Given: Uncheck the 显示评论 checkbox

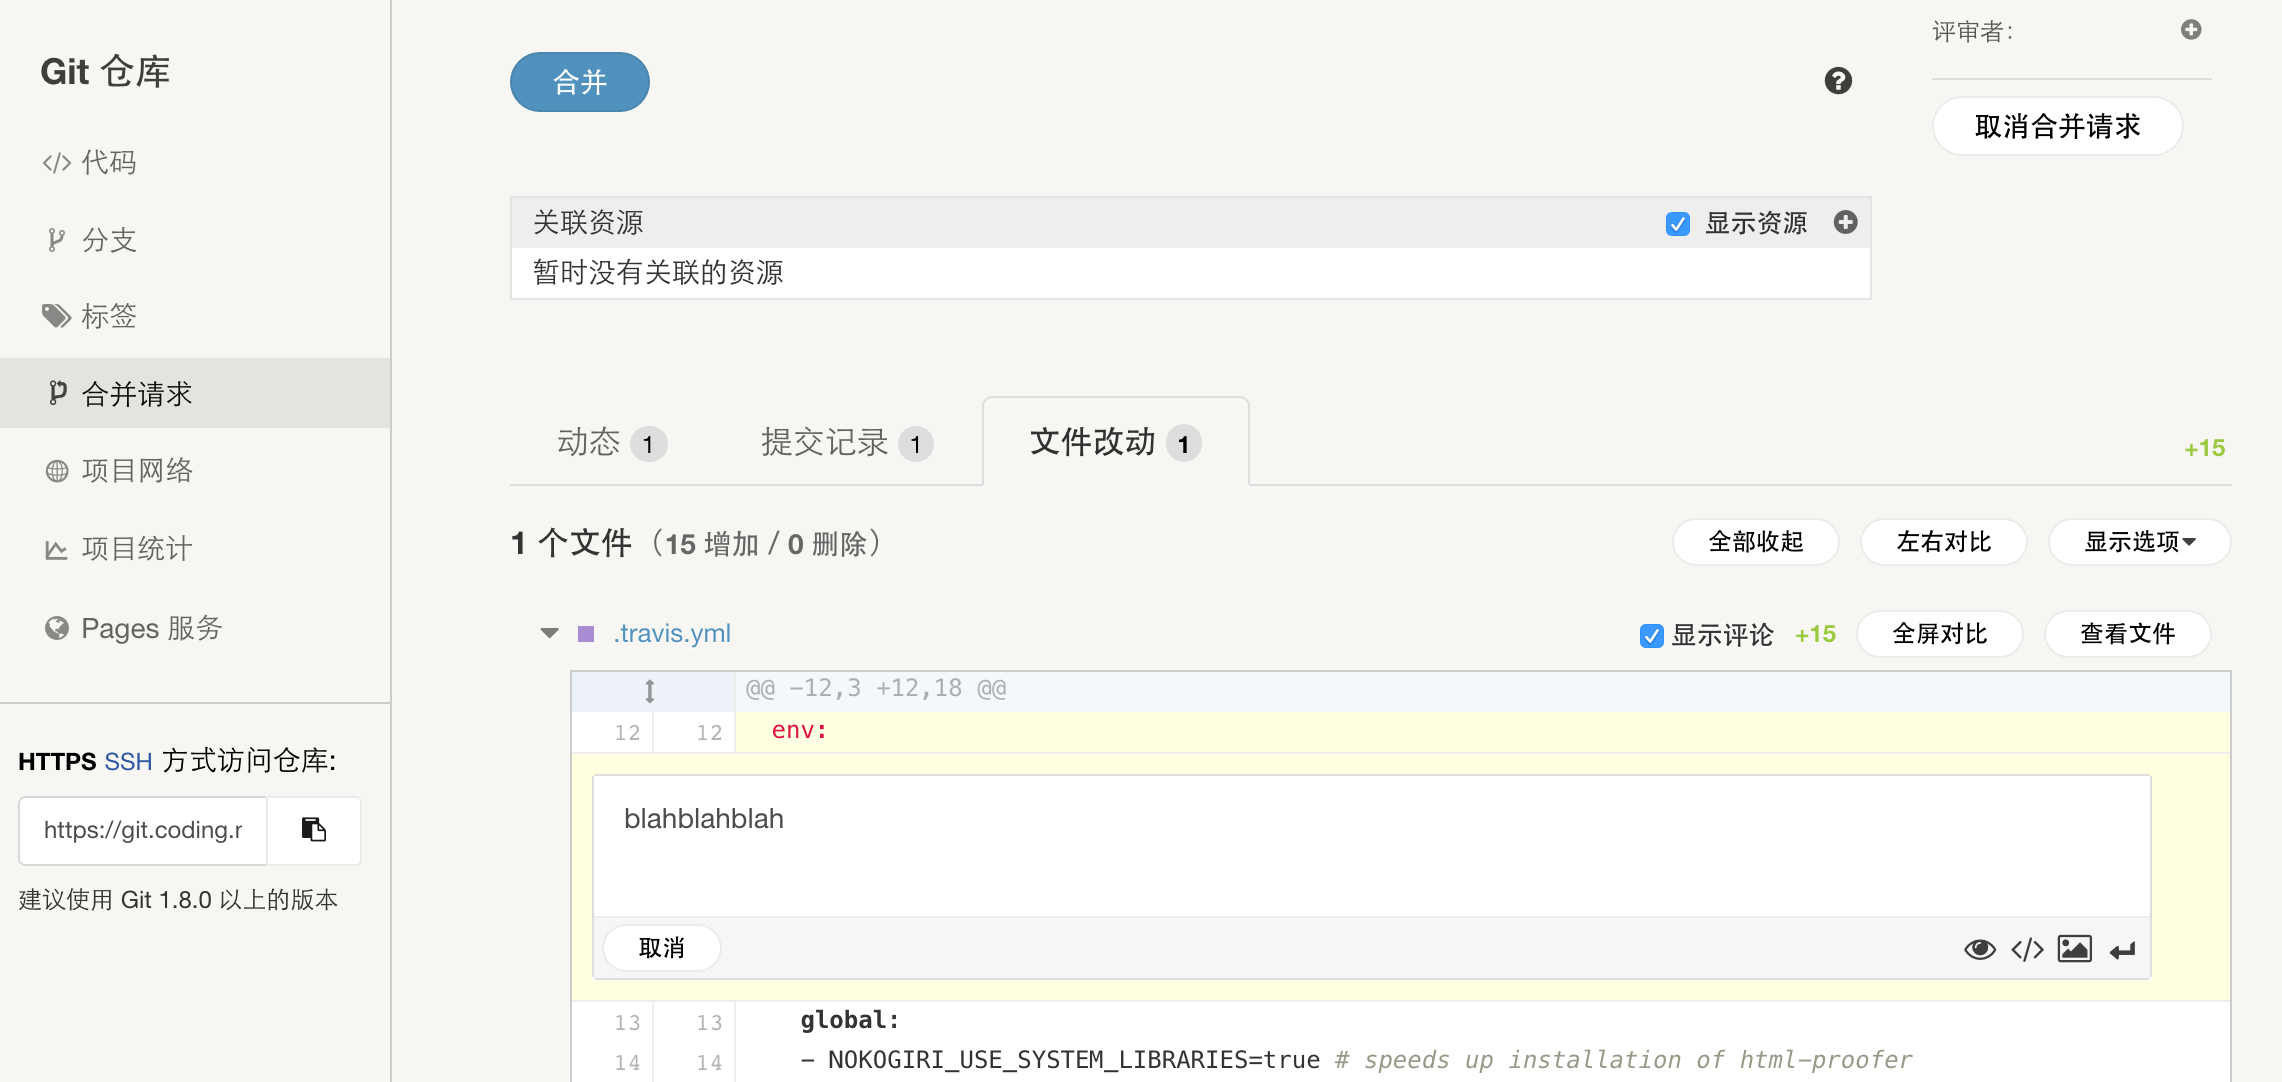Looking at the screenshot, I should (x=1650, y=635).
